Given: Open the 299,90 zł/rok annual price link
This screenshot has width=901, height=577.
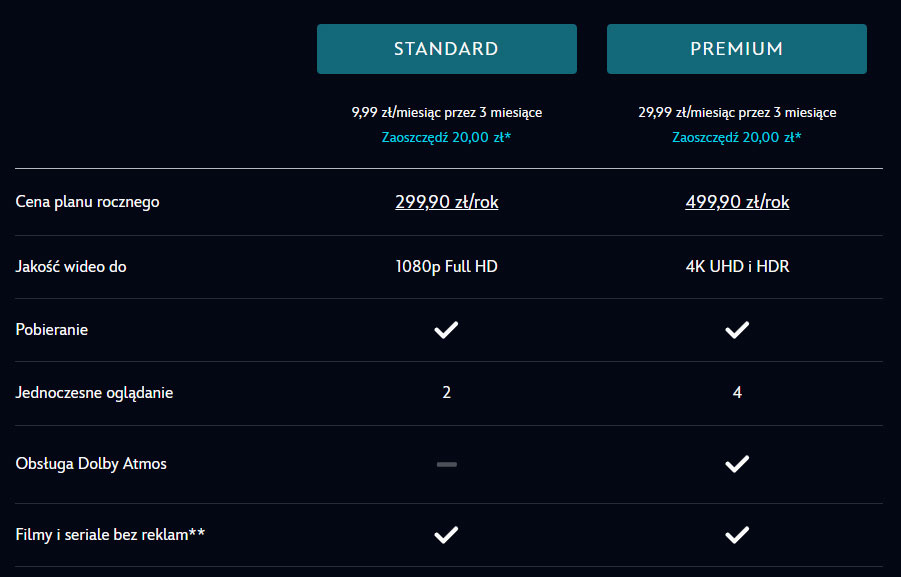Looking at the screenshot, I should pyautogui.click(x=446, y=202).
